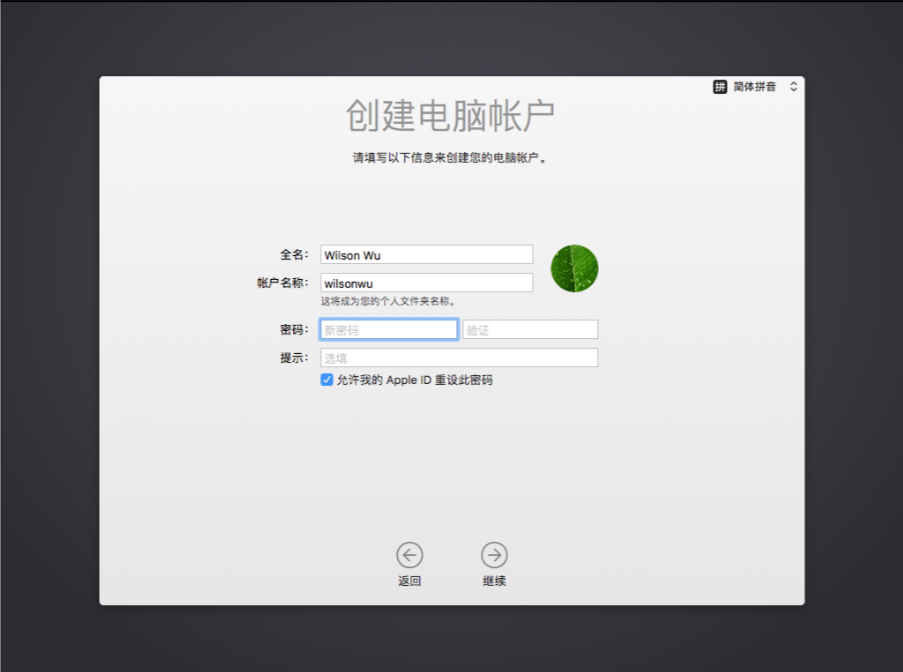The width and height of the screenshot is (903, 672).
Task: Click the 创建电脑帐户 heading
Action: click(450, 115)
